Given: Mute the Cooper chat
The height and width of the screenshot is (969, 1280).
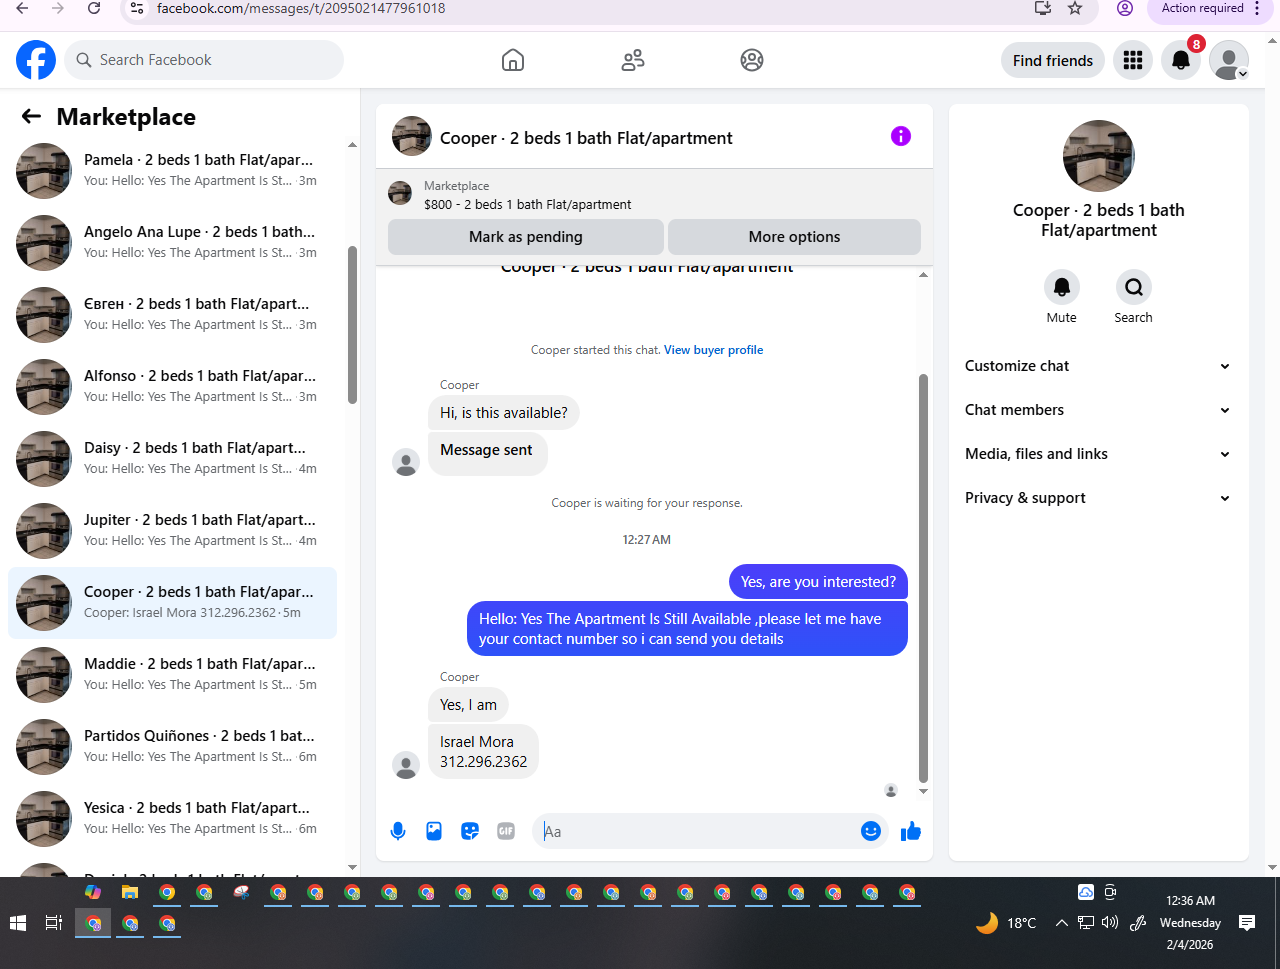Looking at the screenshot, I should coord(1062,287).
